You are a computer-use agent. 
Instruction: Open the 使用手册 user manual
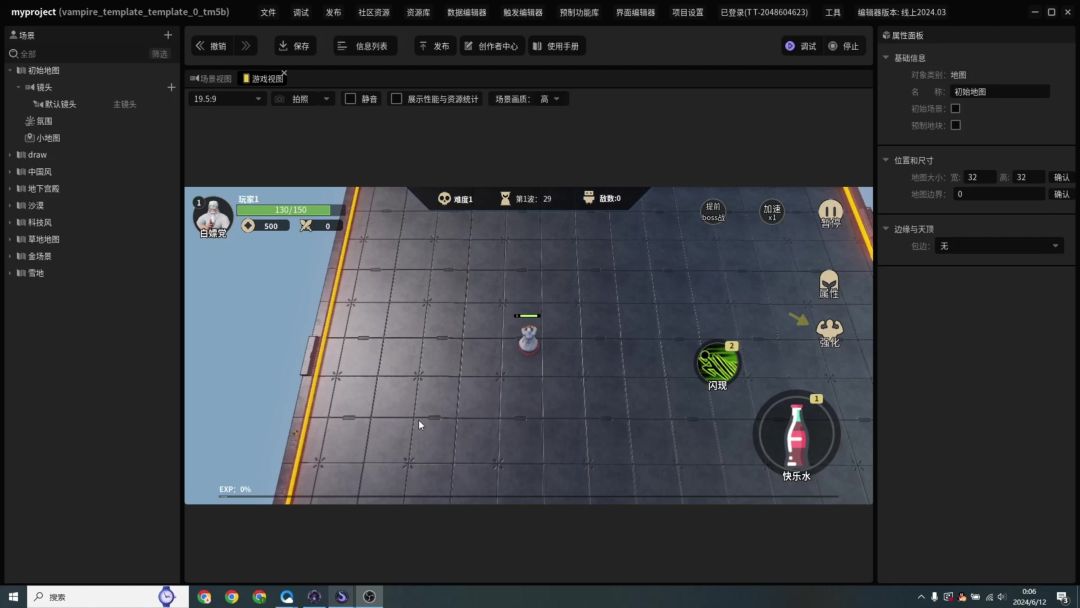click(x=556, y=46)
